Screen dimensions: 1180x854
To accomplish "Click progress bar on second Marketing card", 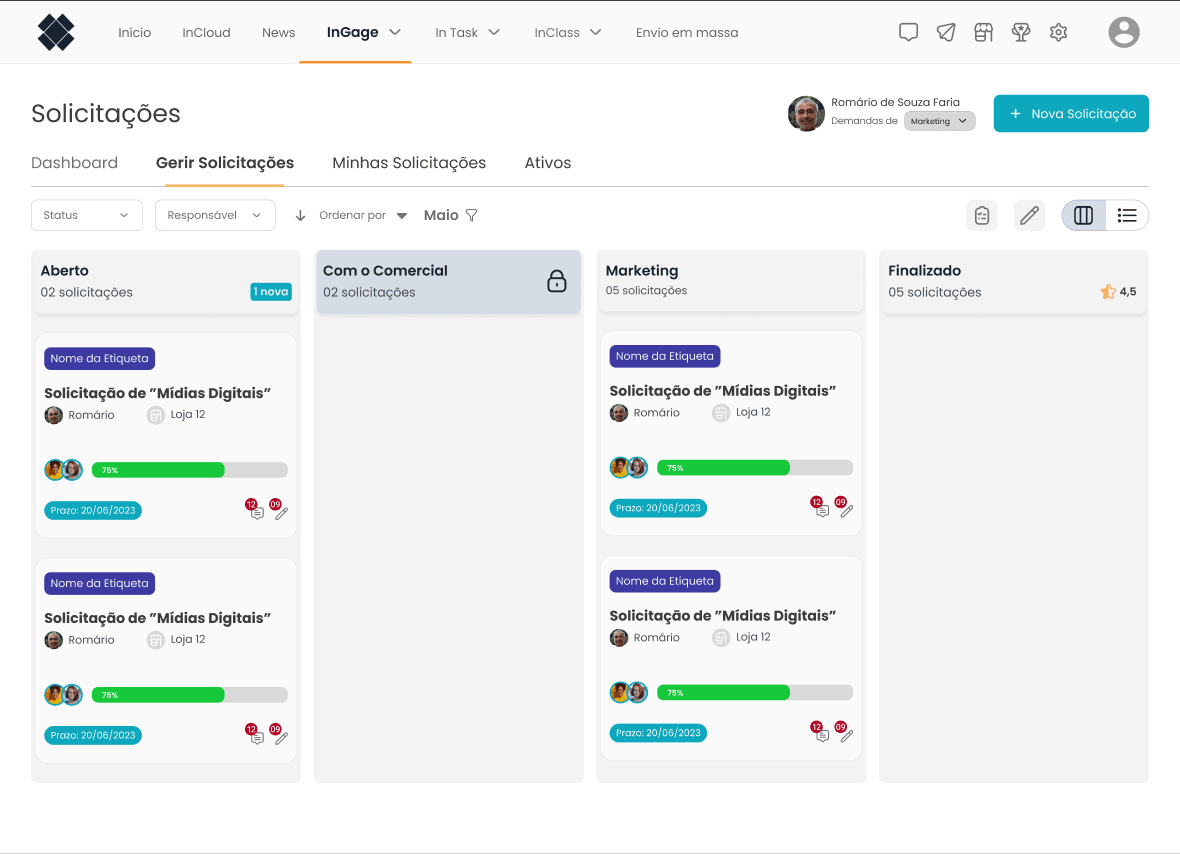I will (755, 692).
